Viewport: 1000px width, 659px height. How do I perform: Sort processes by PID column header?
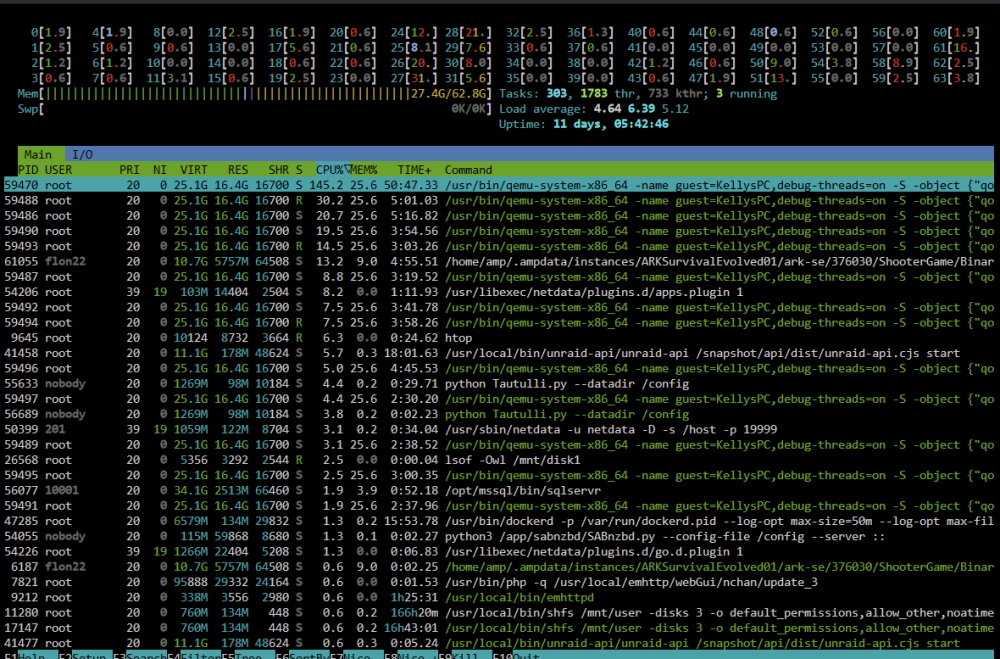(x=28, y=170)
